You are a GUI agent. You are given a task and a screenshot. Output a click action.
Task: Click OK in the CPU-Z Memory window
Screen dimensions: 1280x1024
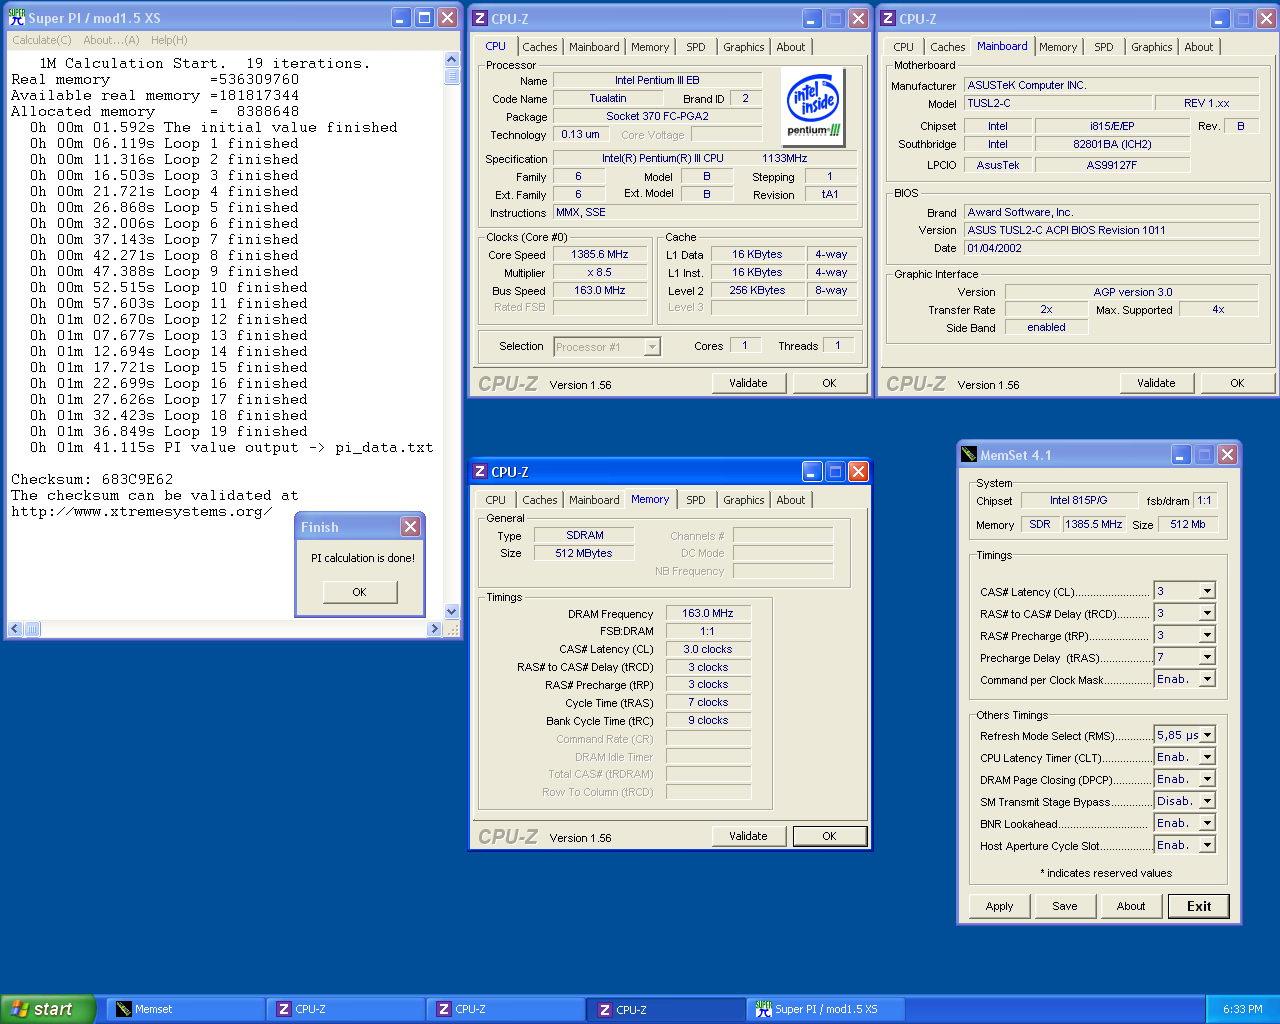[x=829, y=836]
